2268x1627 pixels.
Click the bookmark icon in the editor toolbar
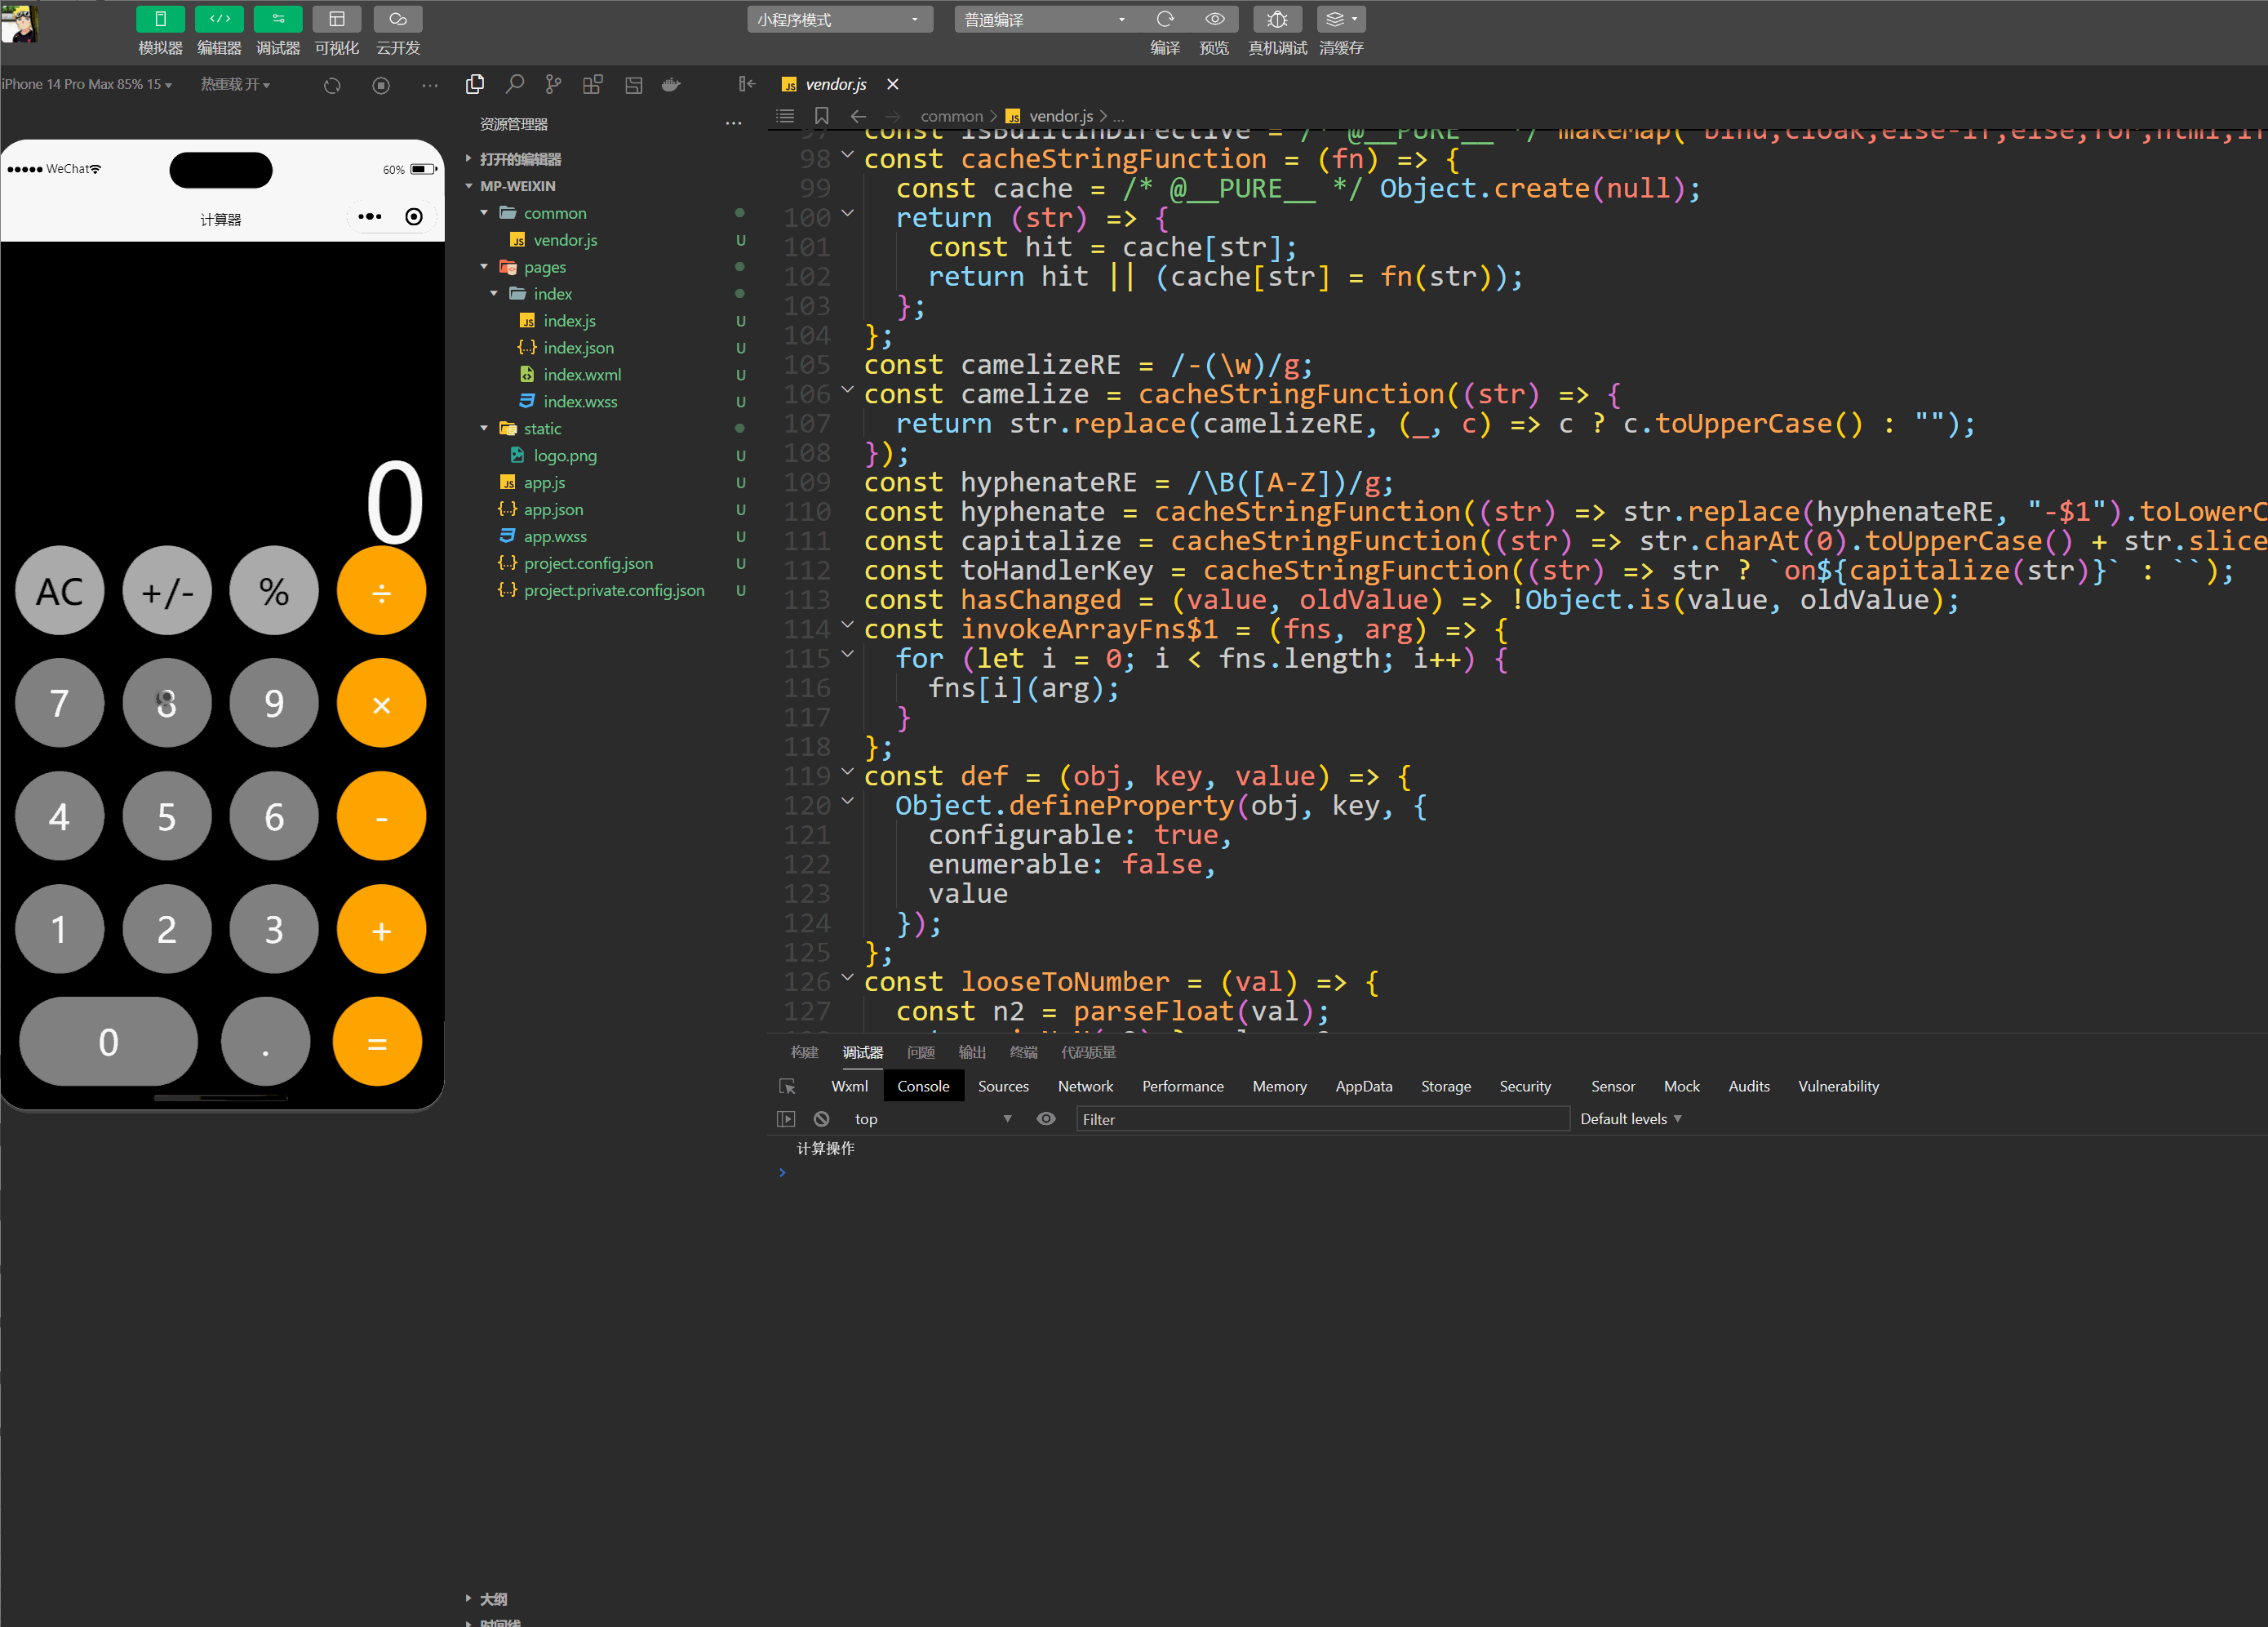[x=822, y=116]
